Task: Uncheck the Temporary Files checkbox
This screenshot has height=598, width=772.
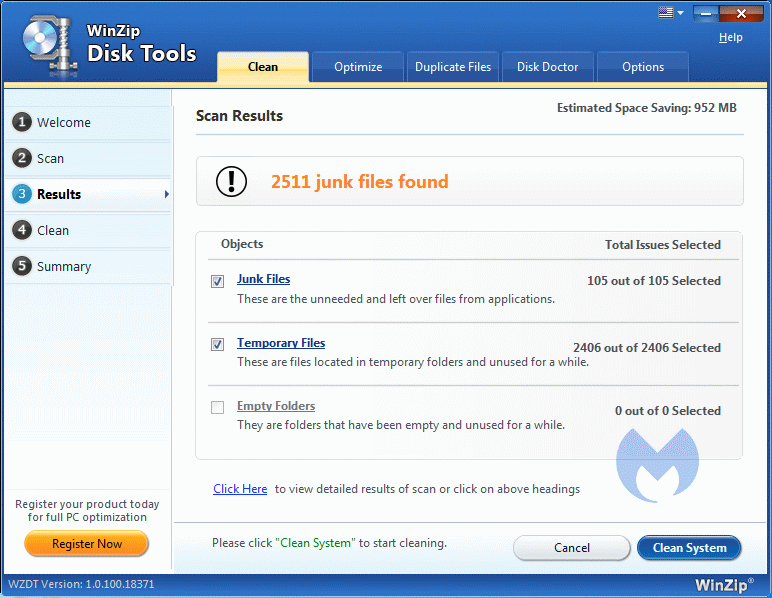Action: pos(217,345)
